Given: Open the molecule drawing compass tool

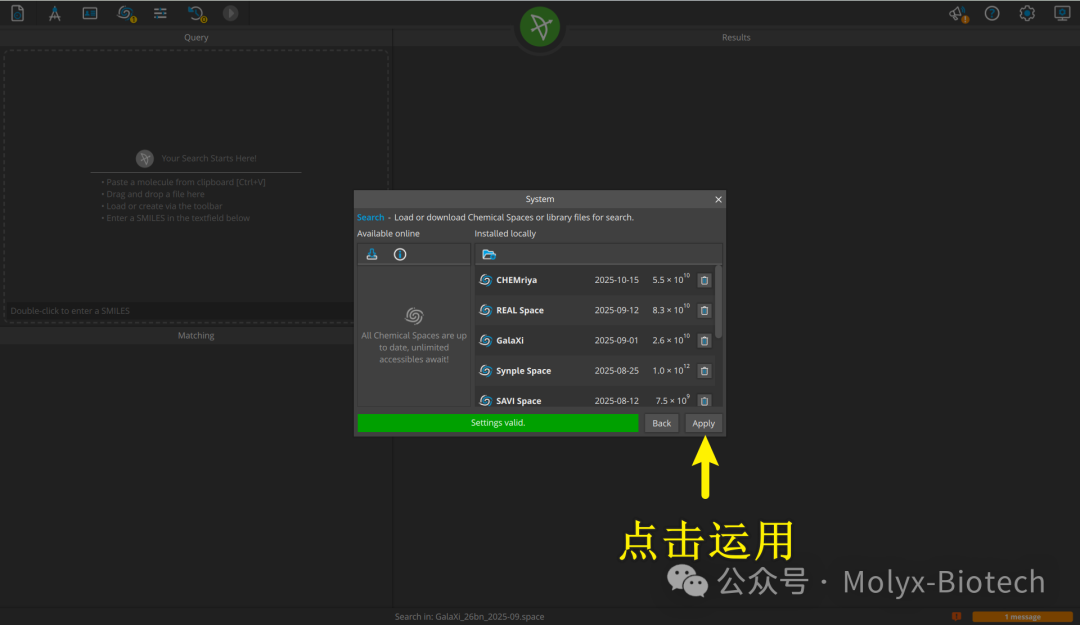Looking at the screenshot, I should [54, 13].
